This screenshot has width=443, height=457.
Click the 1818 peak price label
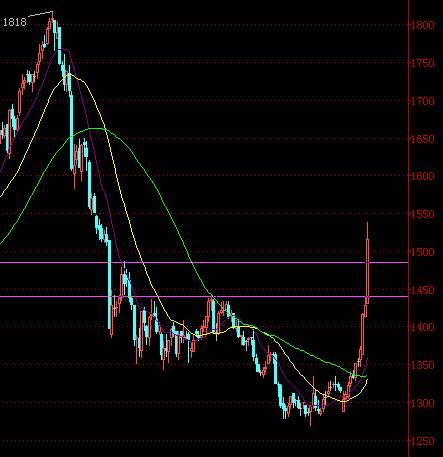click(x=15, y=22)
